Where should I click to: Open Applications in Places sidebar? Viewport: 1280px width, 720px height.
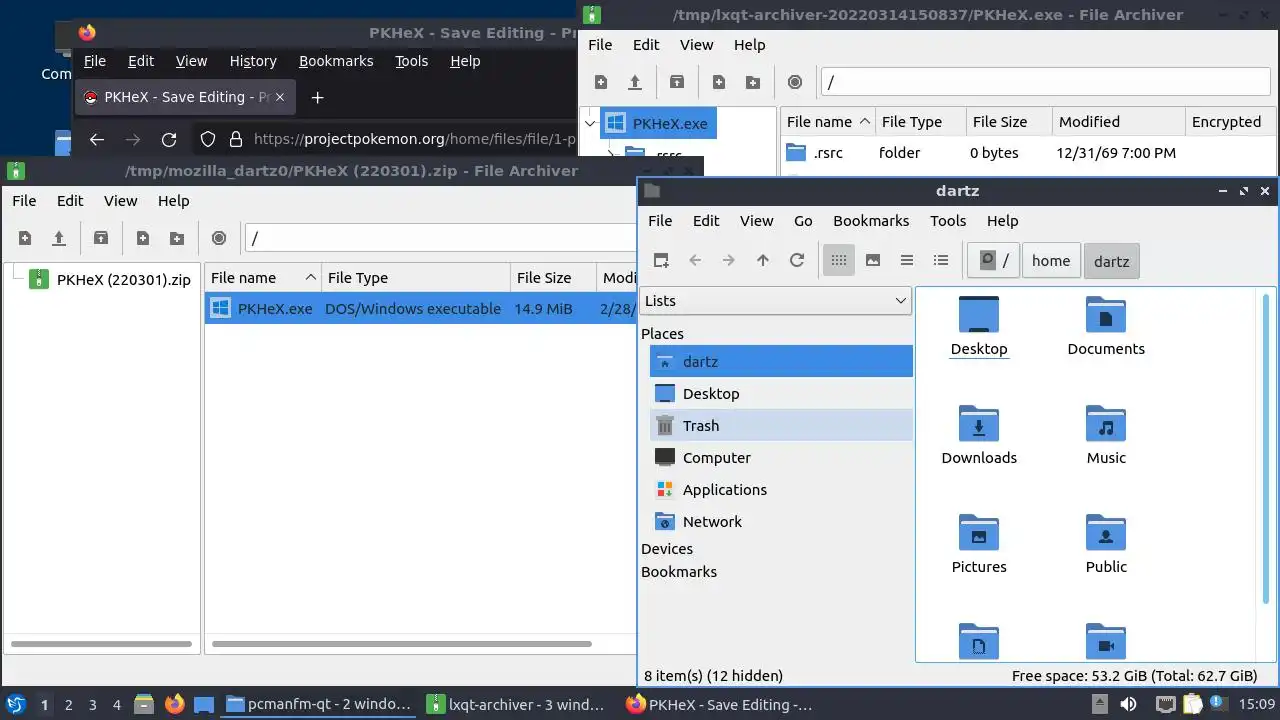point(781,490)
